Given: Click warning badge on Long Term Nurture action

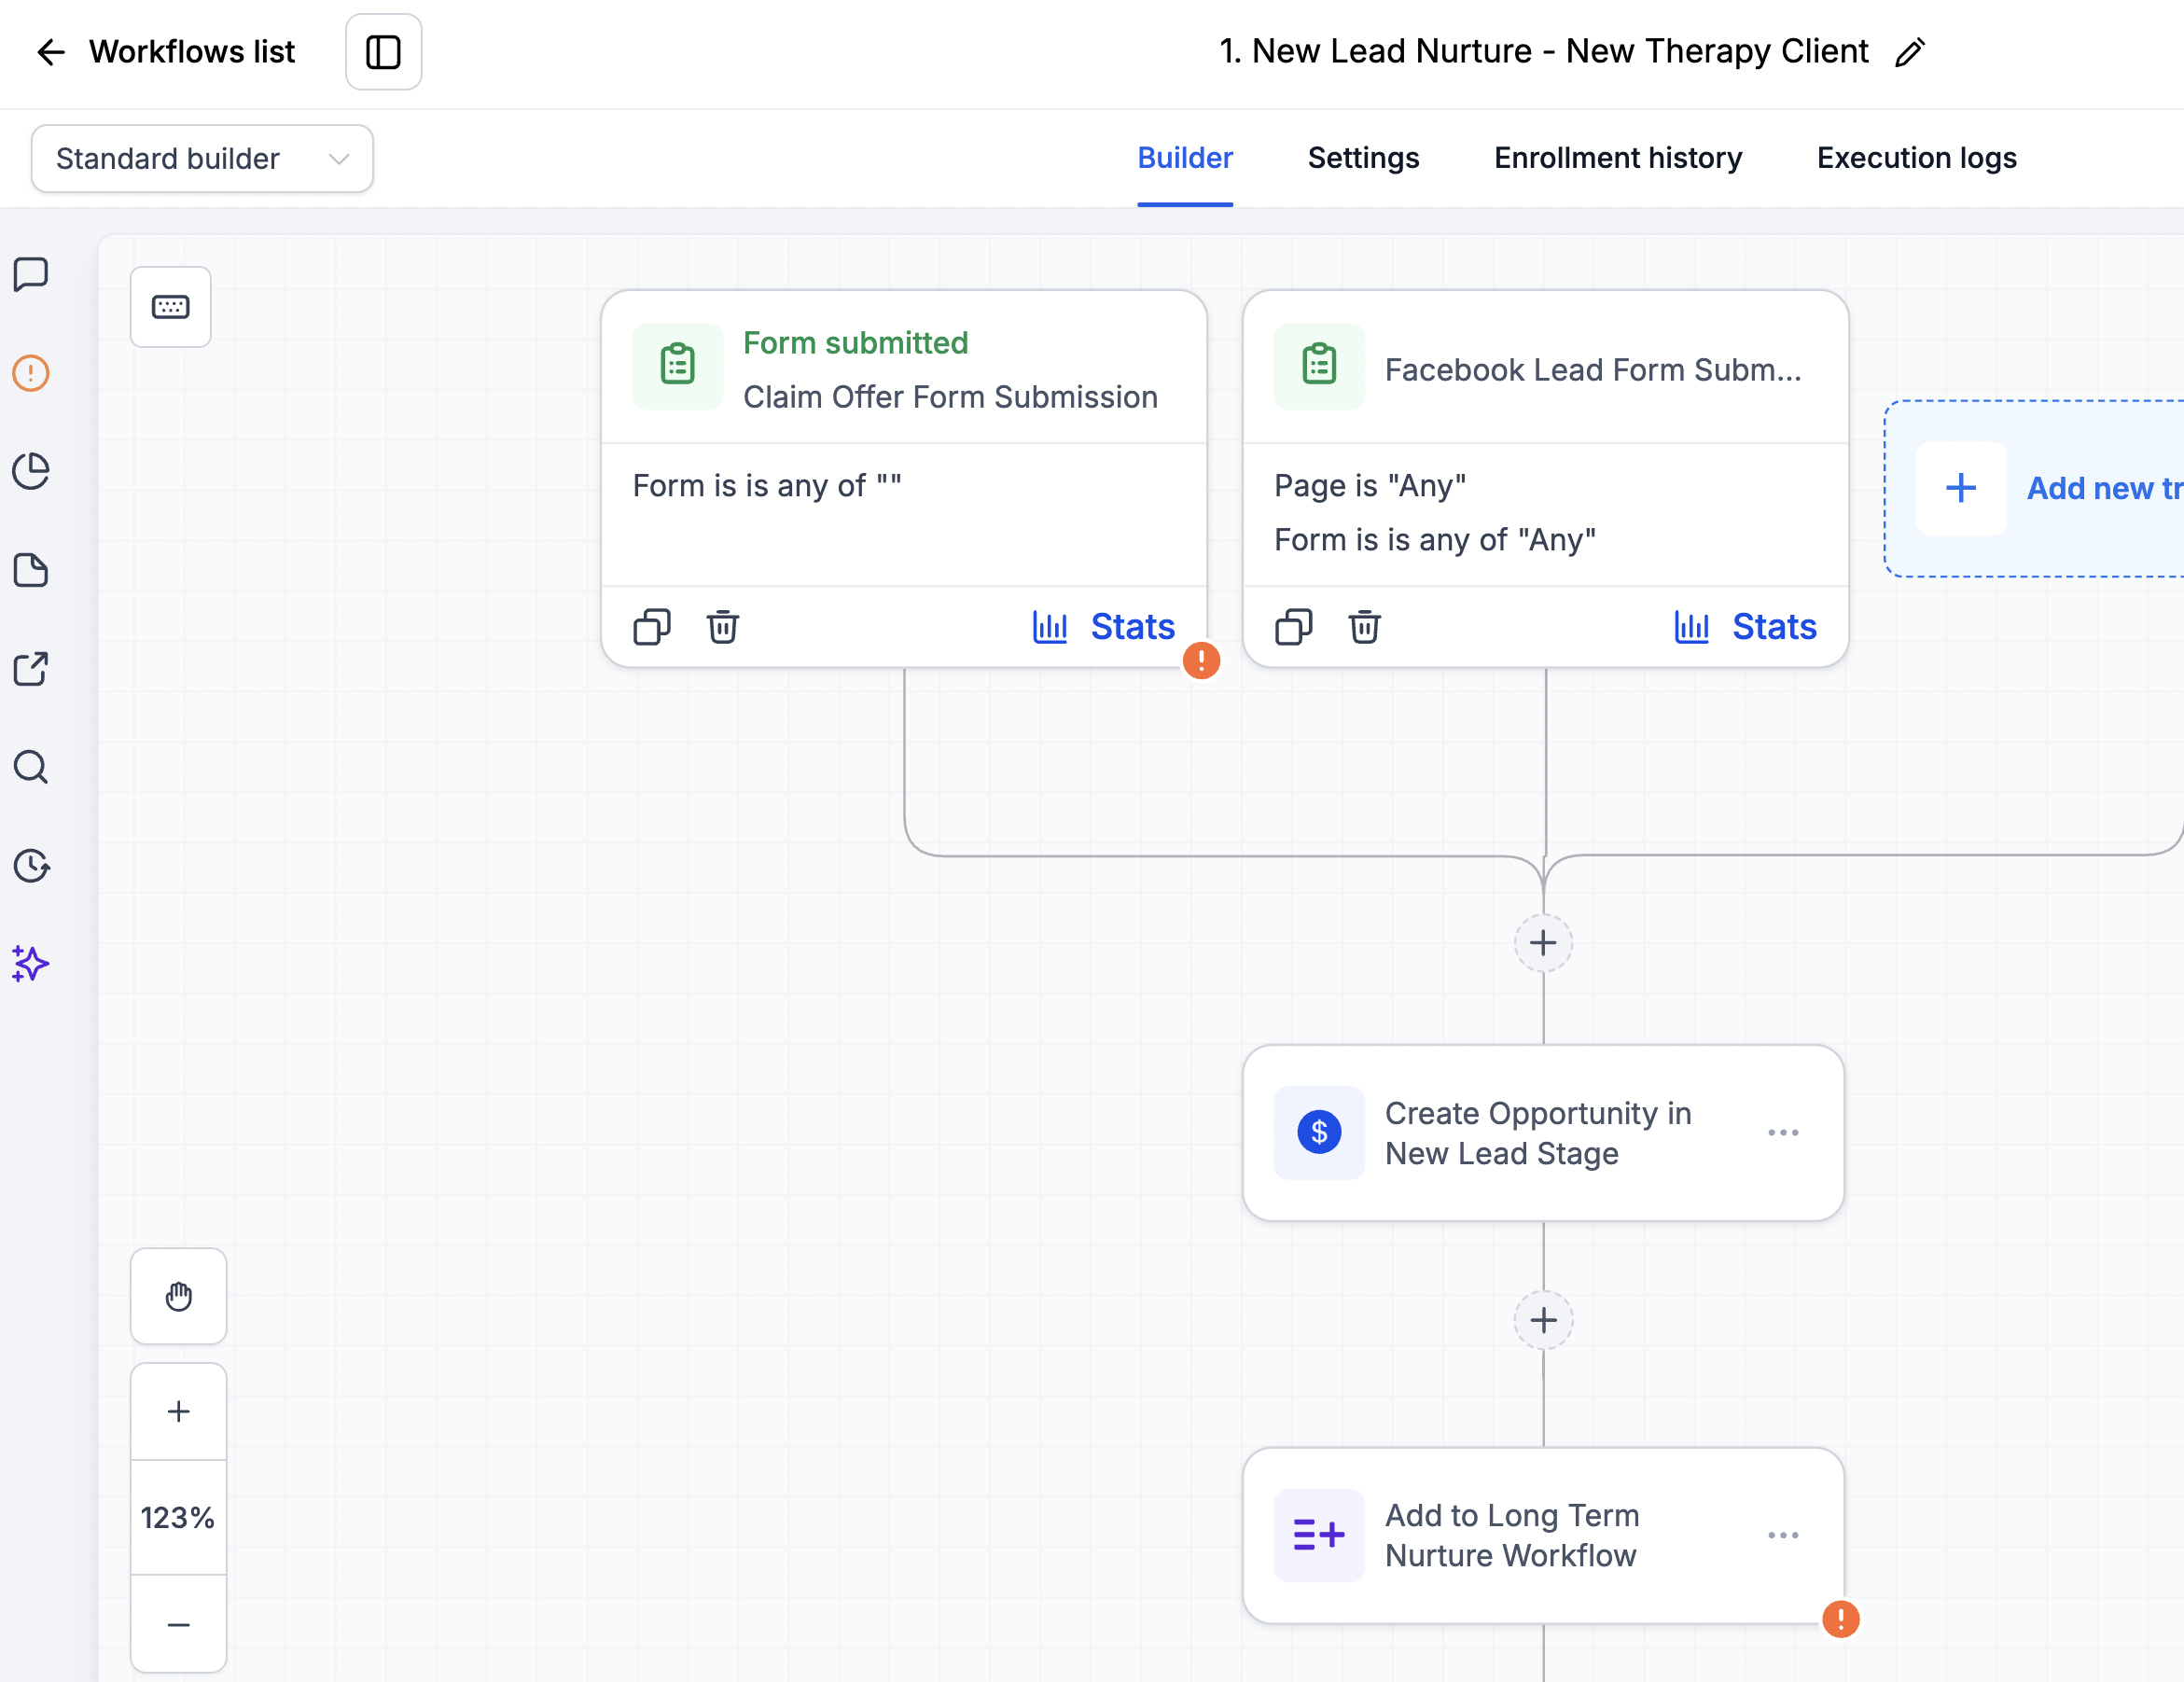Looking at the screenshot, I should (1841, 1619).
